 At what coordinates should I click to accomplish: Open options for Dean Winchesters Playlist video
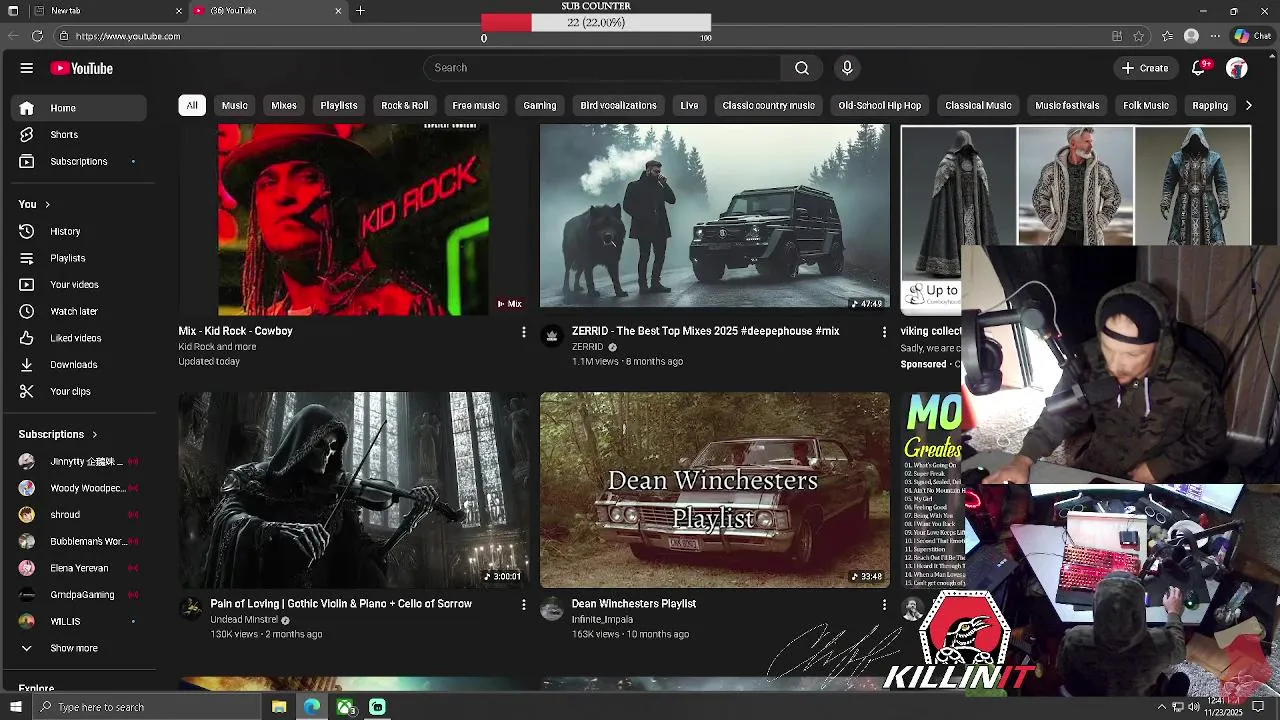[x=884, y=605]
